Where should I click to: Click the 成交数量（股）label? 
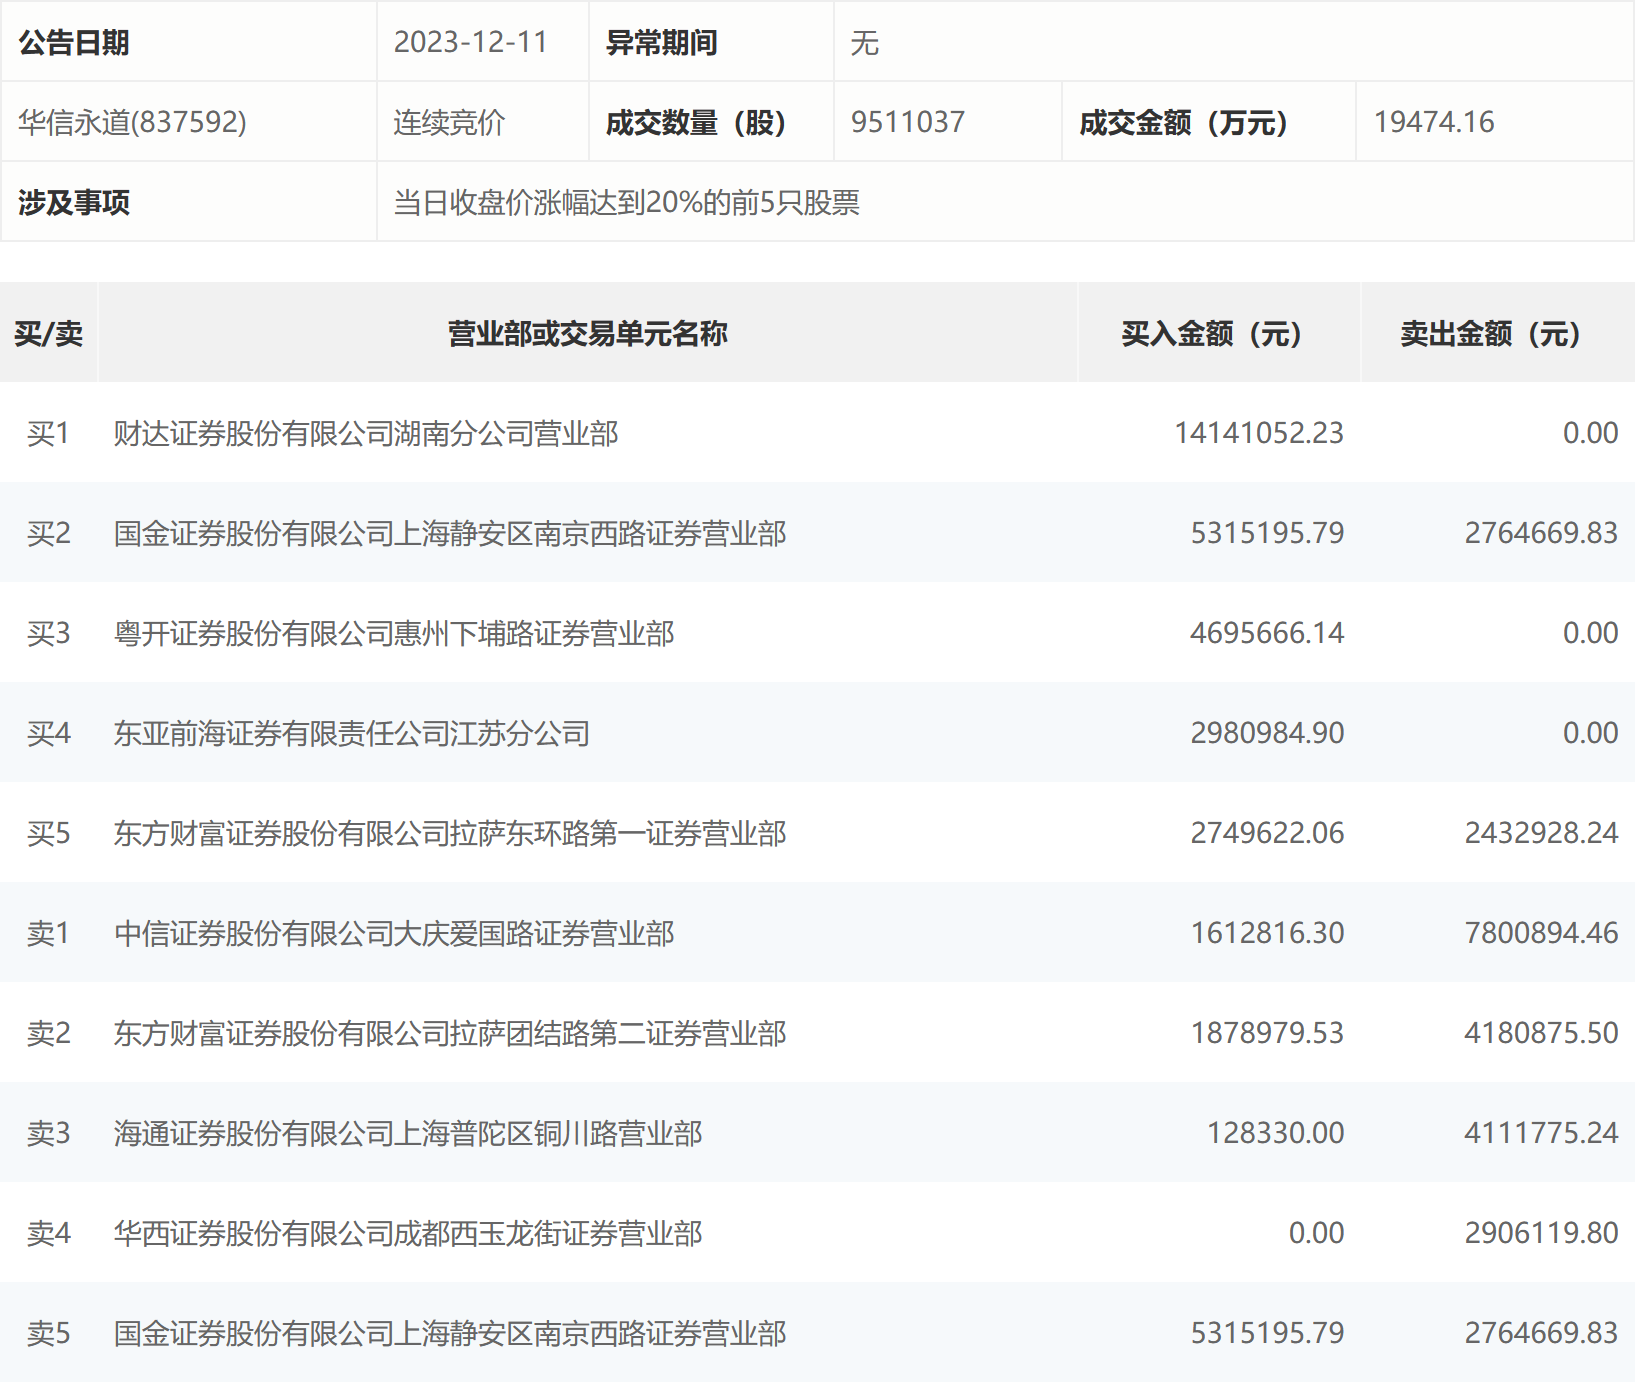(696, 122)
